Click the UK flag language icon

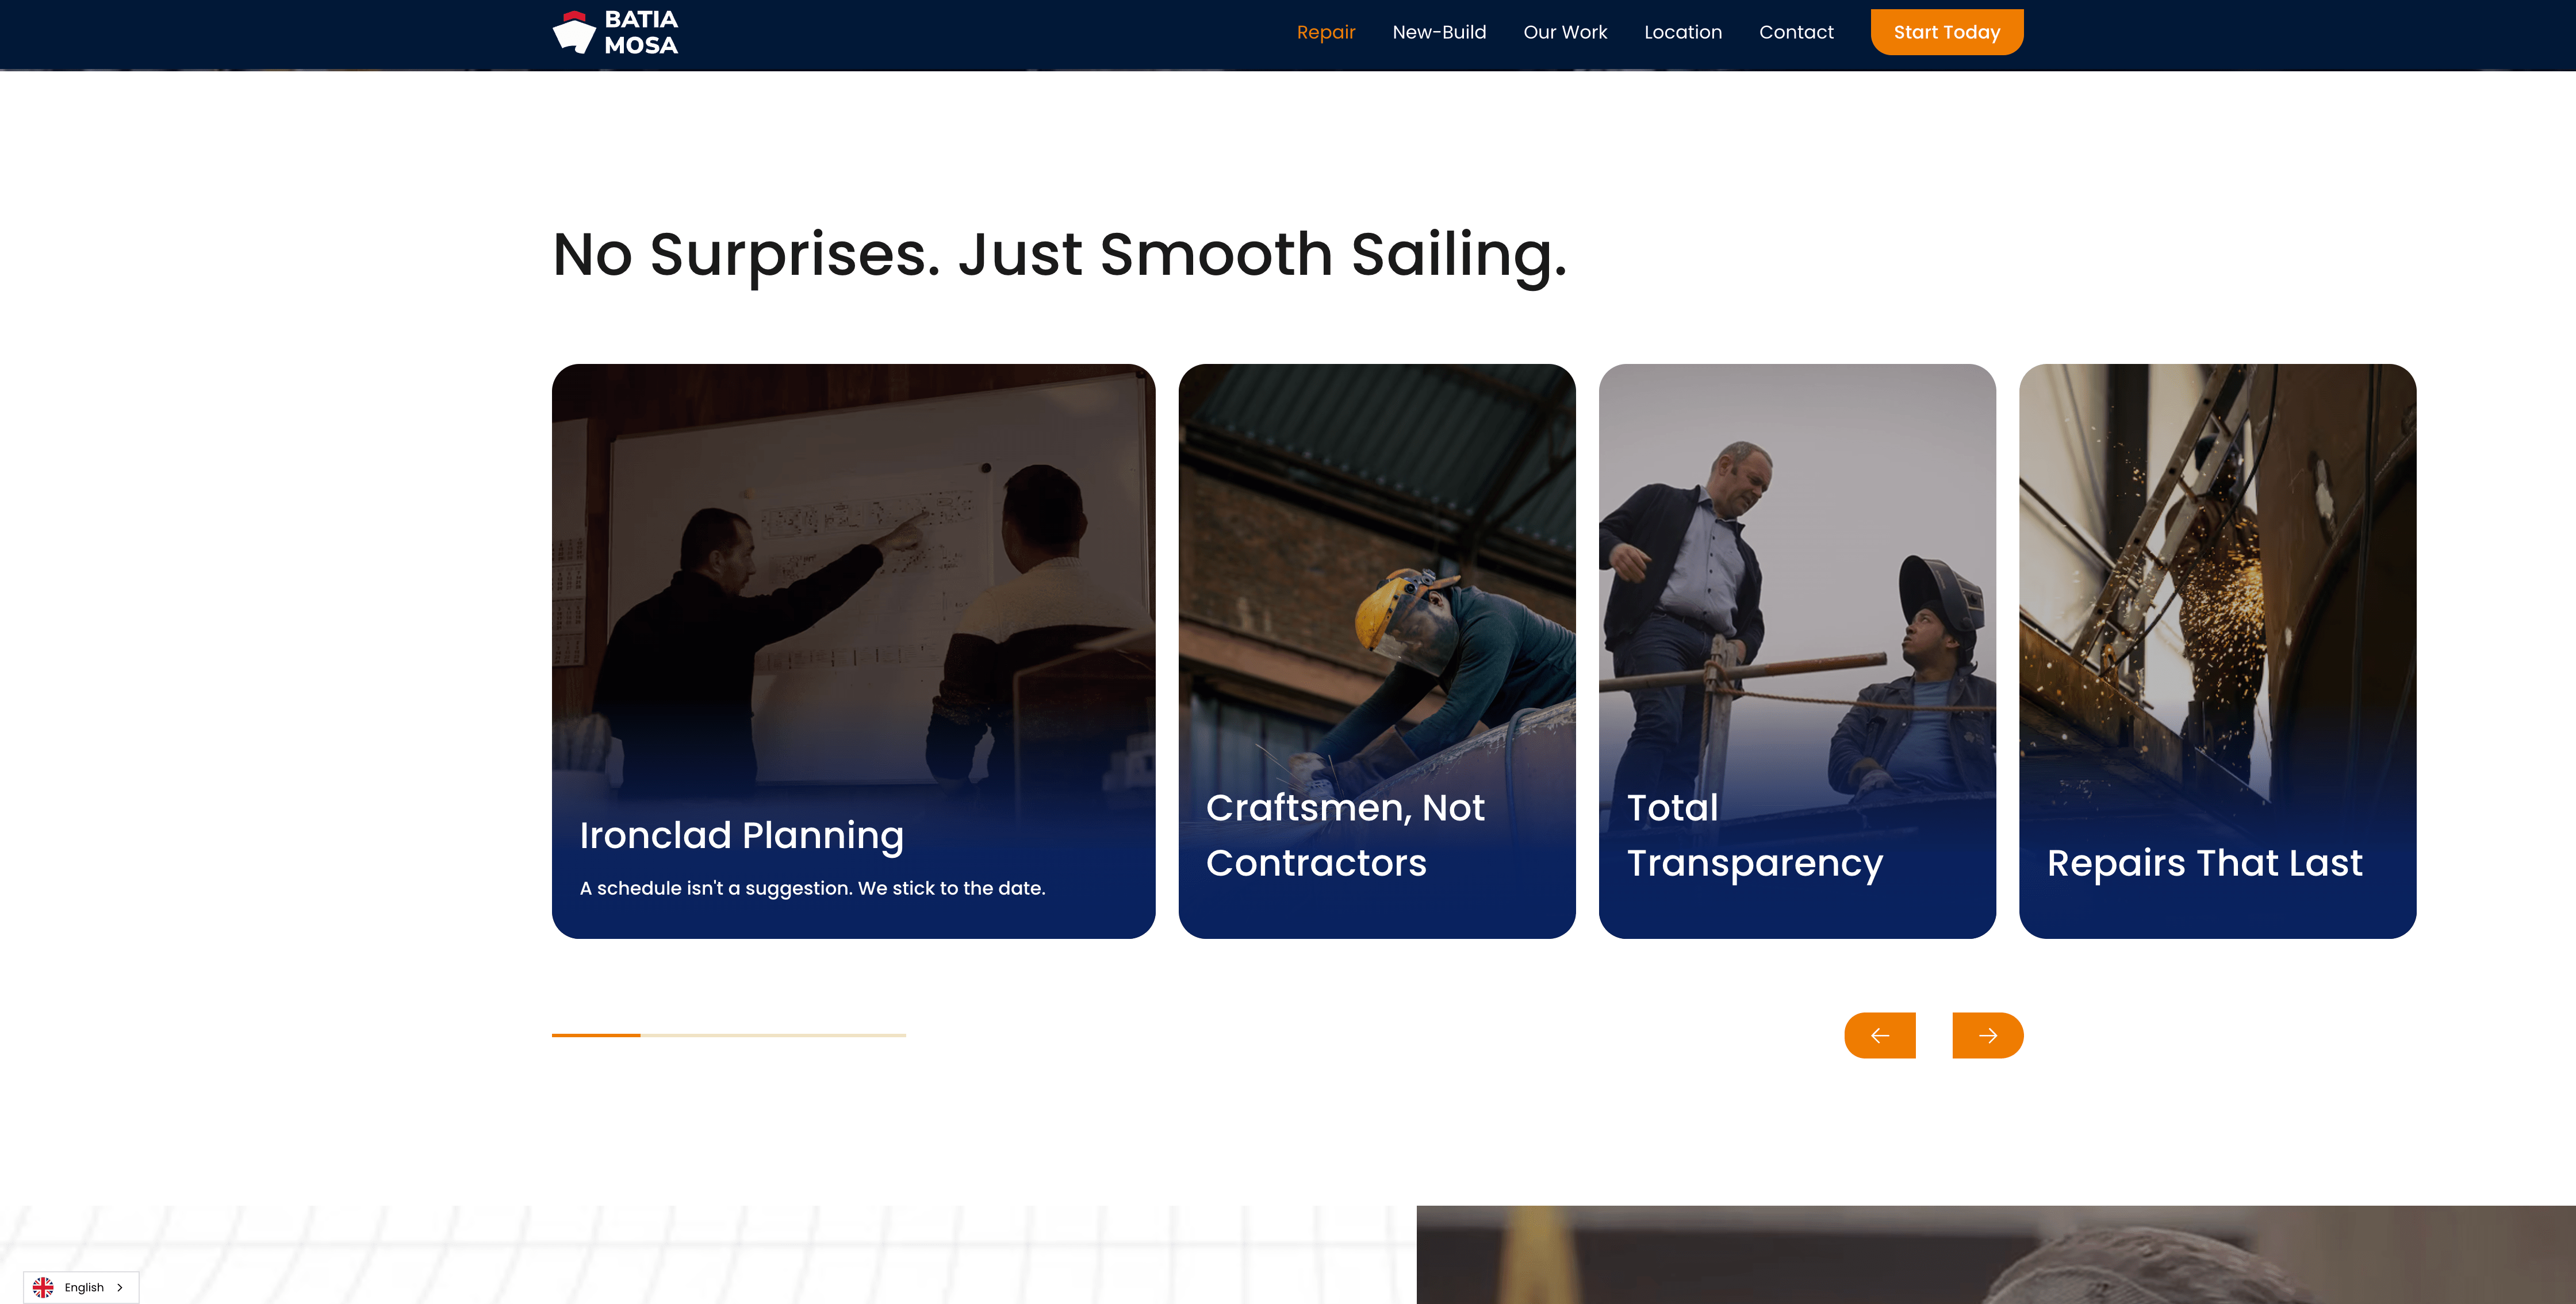point(43,1287)
